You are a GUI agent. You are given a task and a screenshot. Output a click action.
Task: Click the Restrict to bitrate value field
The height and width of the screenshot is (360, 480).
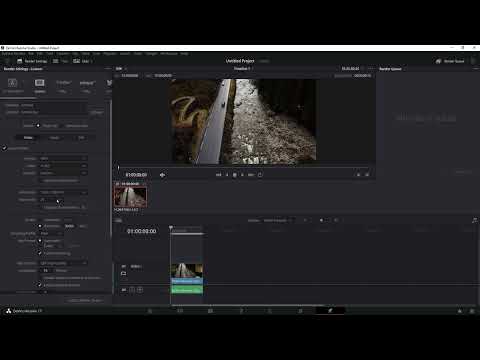(x=69, y=226)
